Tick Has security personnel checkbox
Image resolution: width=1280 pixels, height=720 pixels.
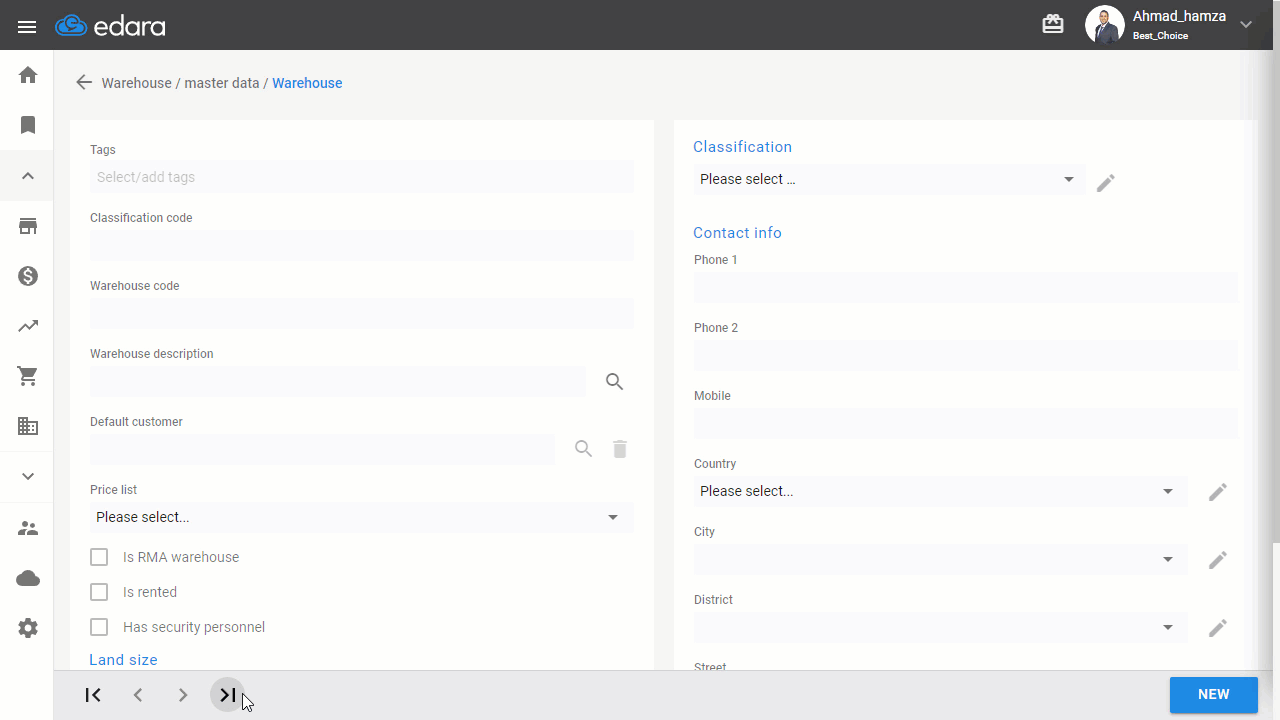99,627
